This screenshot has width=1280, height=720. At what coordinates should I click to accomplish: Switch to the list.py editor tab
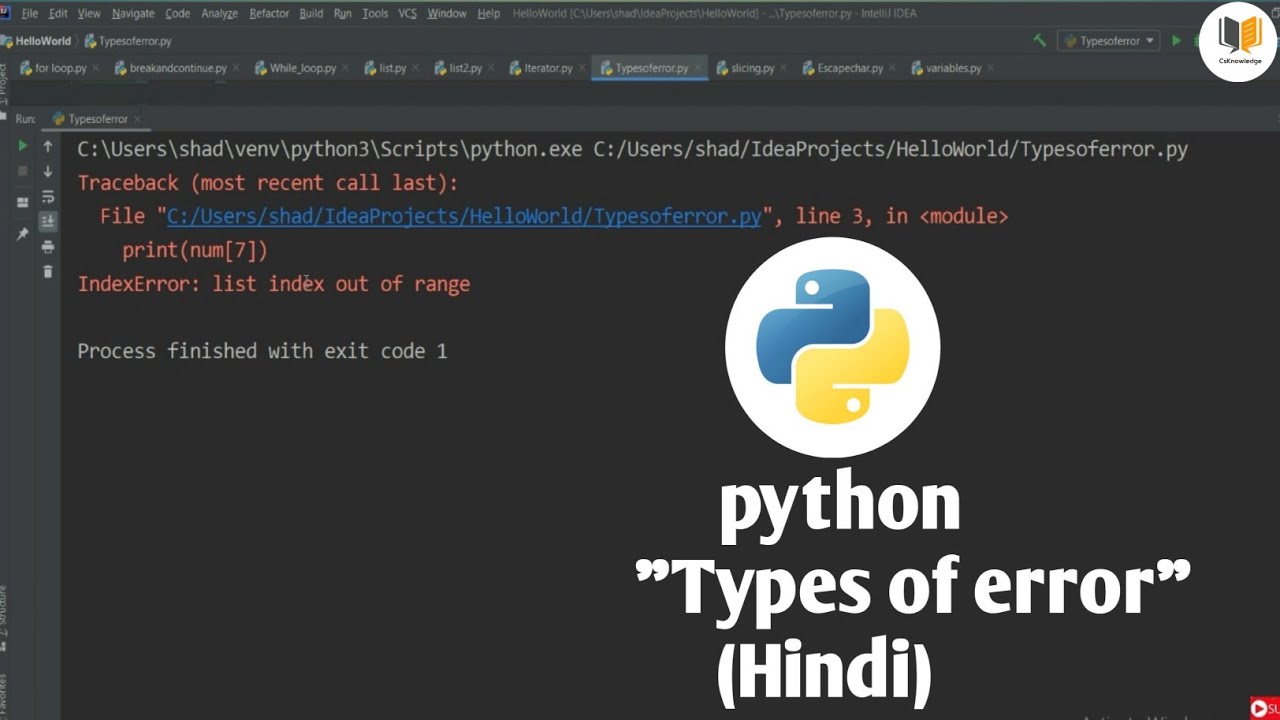tap(392, 68)
